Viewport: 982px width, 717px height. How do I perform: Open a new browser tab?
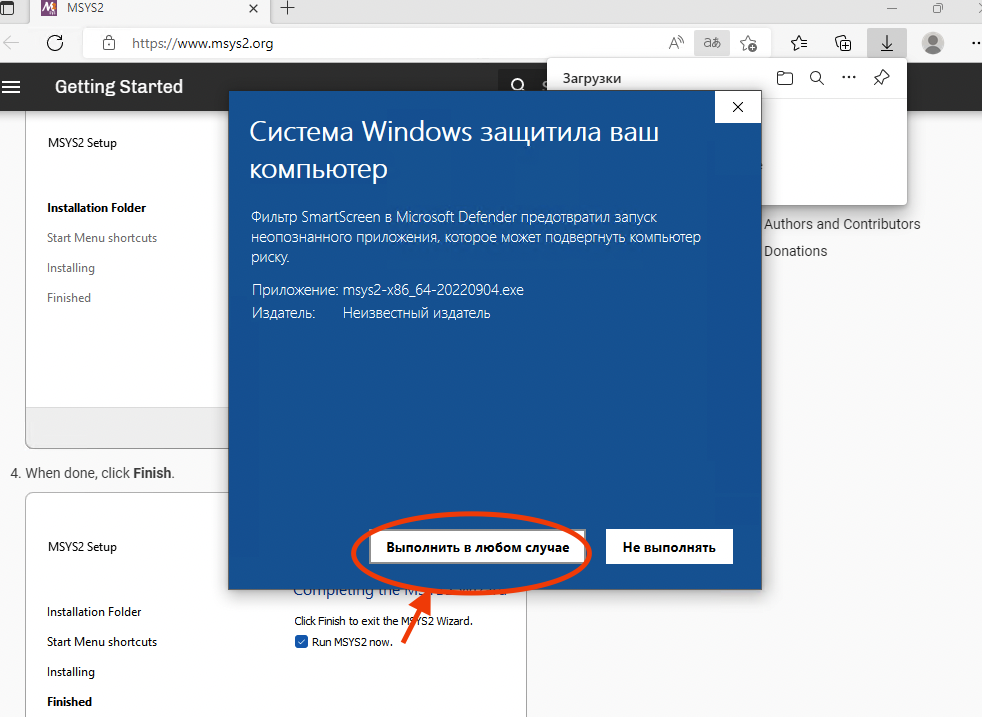point(288,8)
